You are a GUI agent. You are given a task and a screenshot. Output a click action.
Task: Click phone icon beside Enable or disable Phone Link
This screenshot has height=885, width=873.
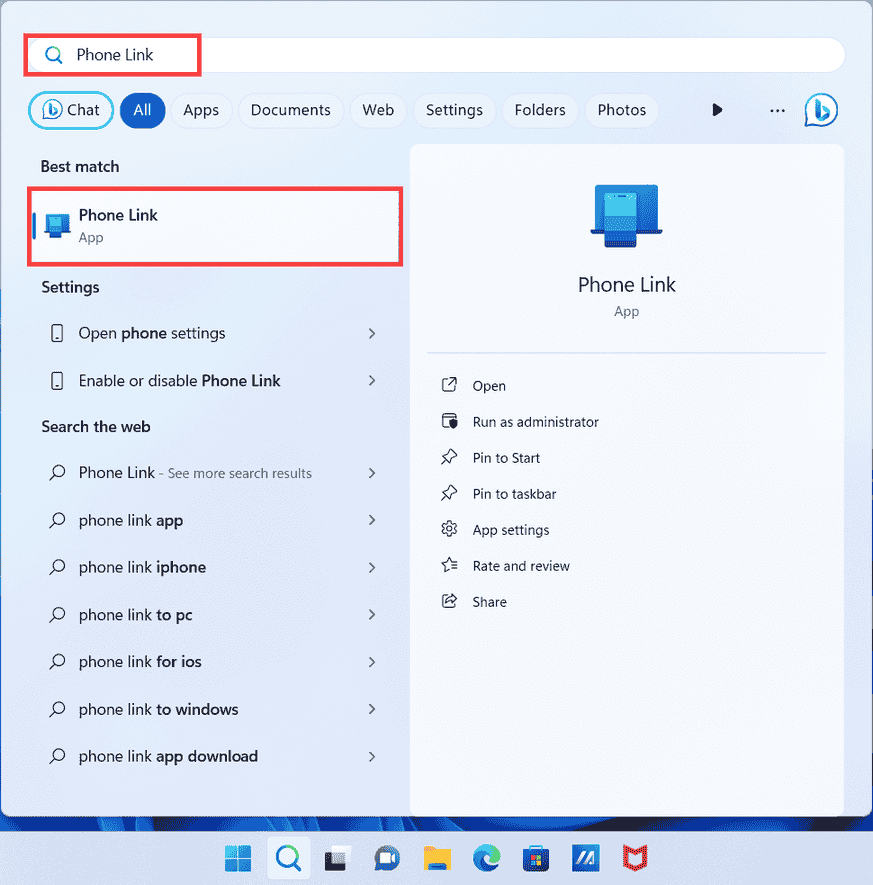57,381
